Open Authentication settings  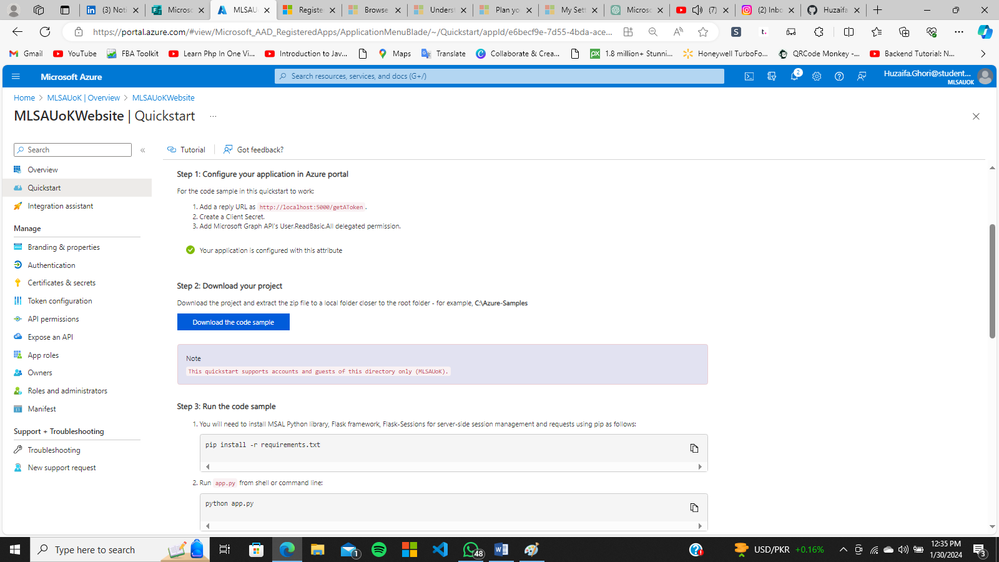(51, 265)
